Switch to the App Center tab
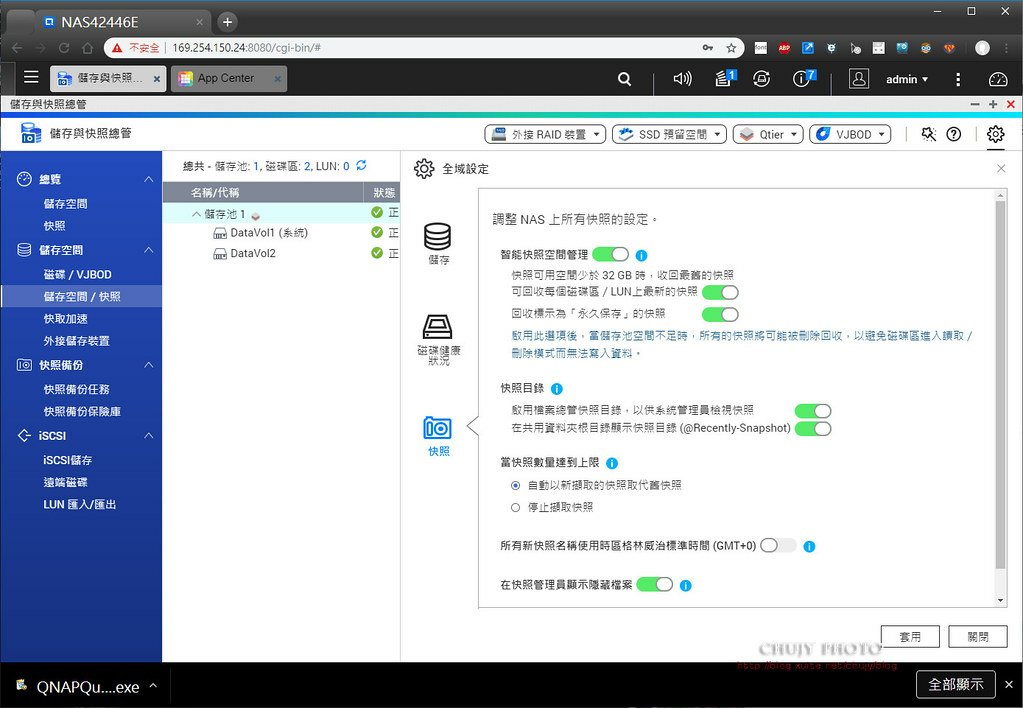 pos(229,78)
